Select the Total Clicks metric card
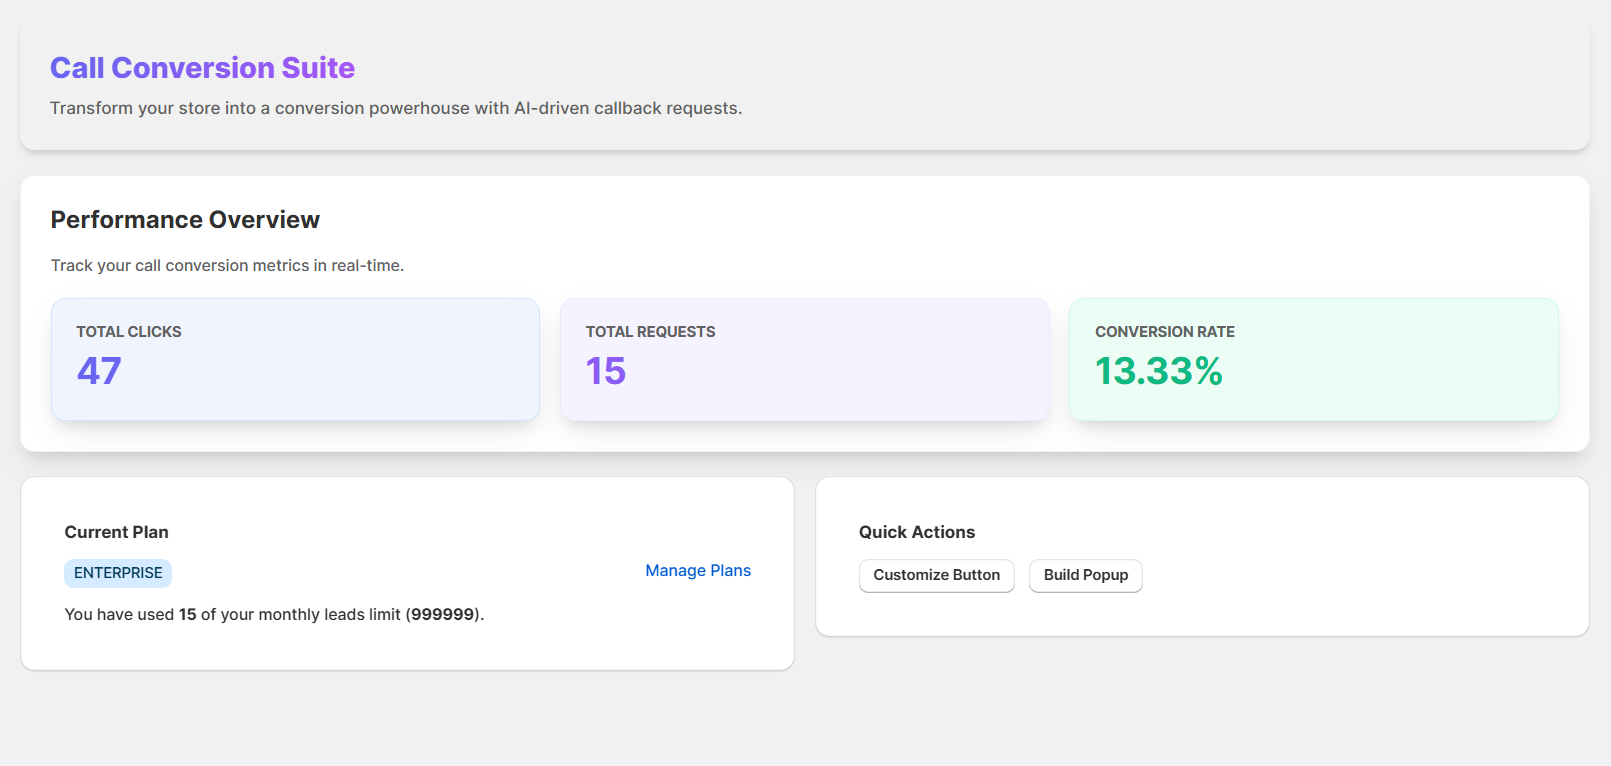 tap(295, 359)
